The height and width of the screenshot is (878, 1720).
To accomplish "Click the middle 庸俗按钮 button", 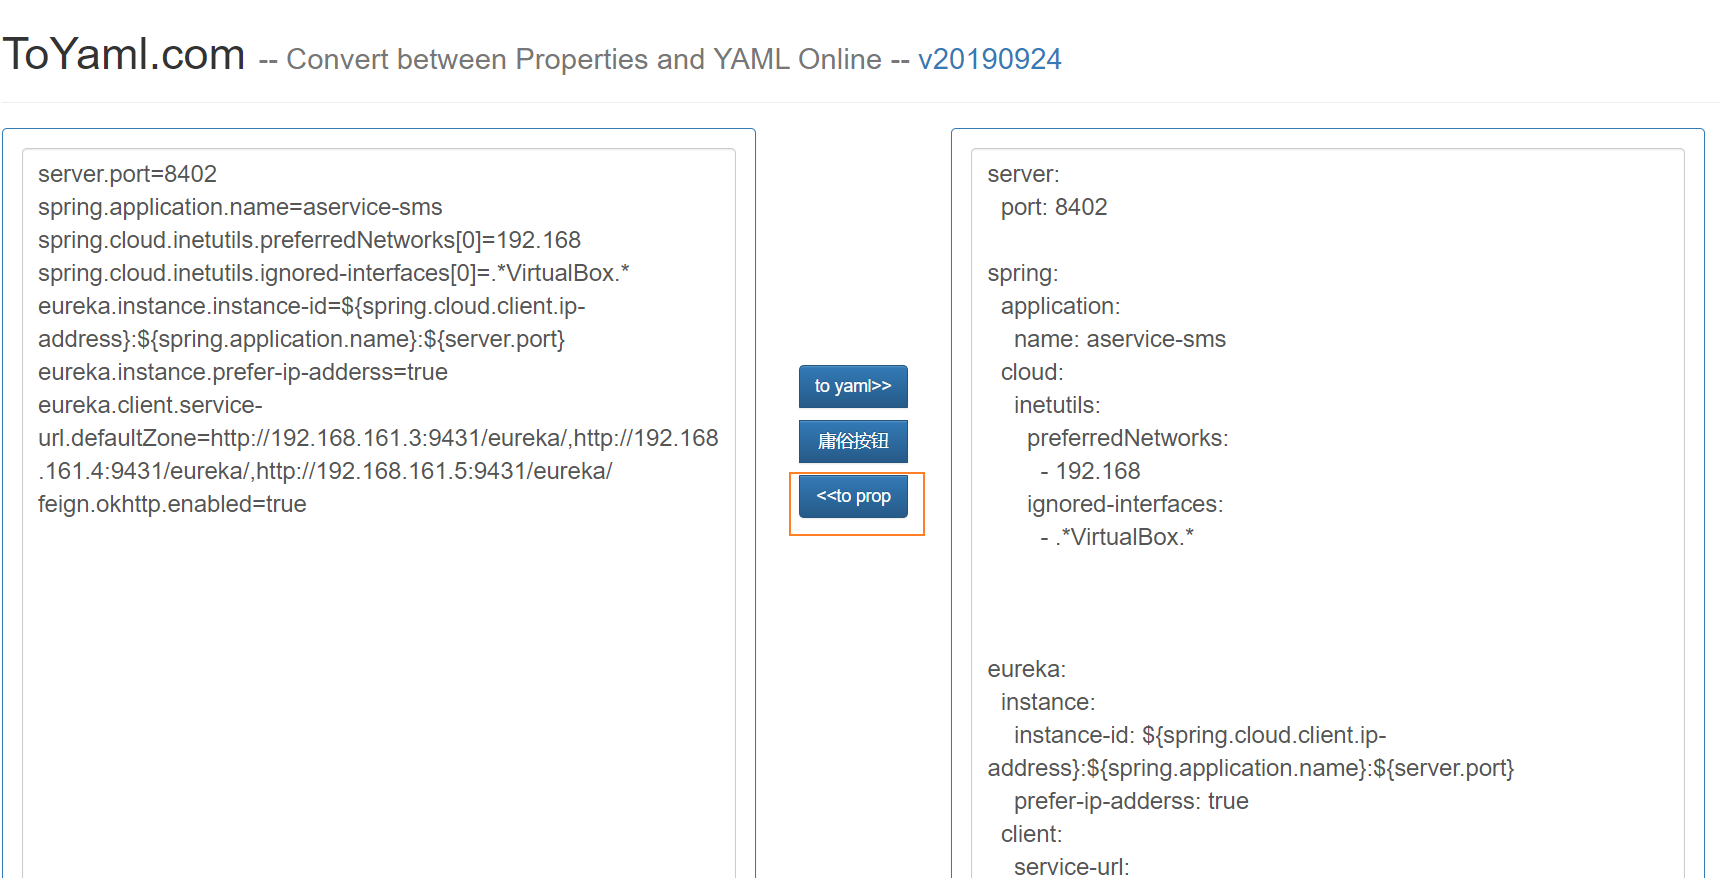I will coord(852,441).
